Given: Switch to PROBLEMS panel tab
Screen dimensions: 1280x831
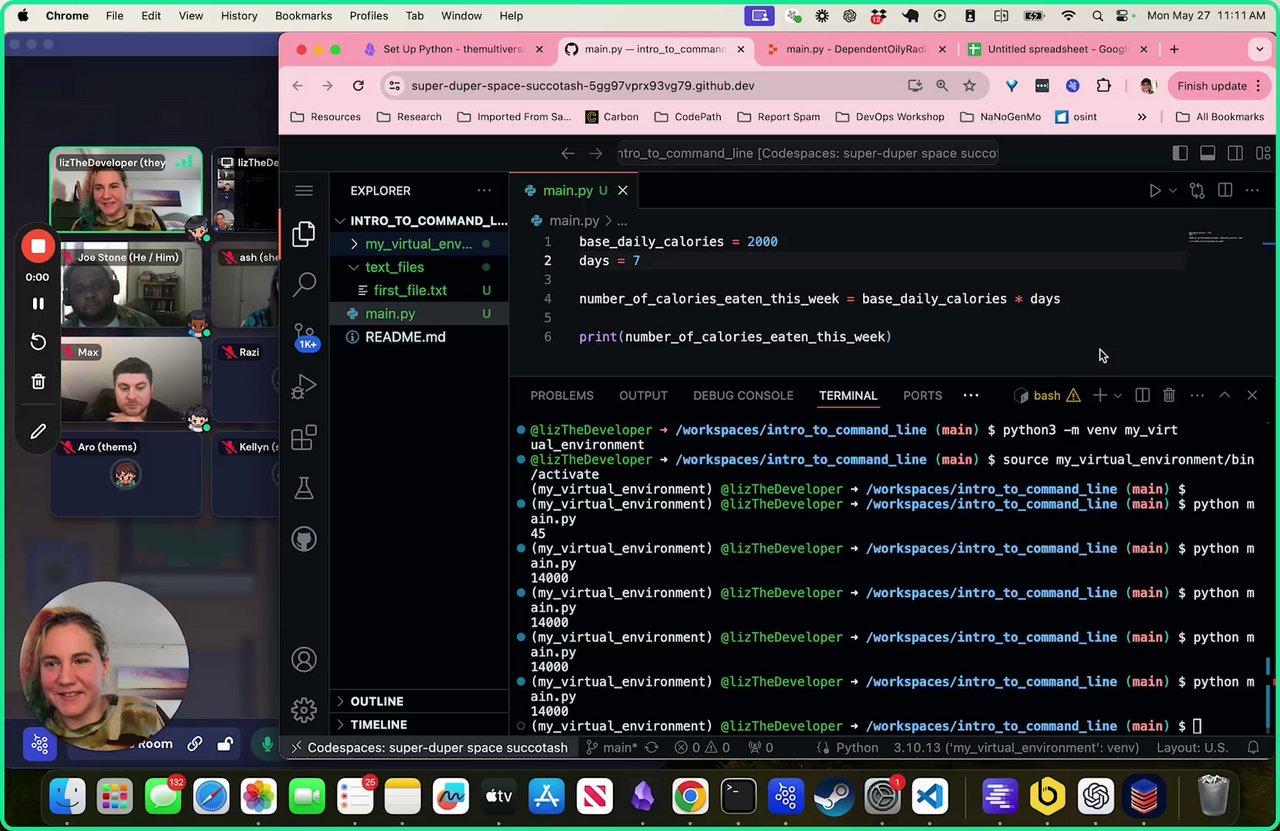Looking at the screenshot, I should tap(562, 395).
